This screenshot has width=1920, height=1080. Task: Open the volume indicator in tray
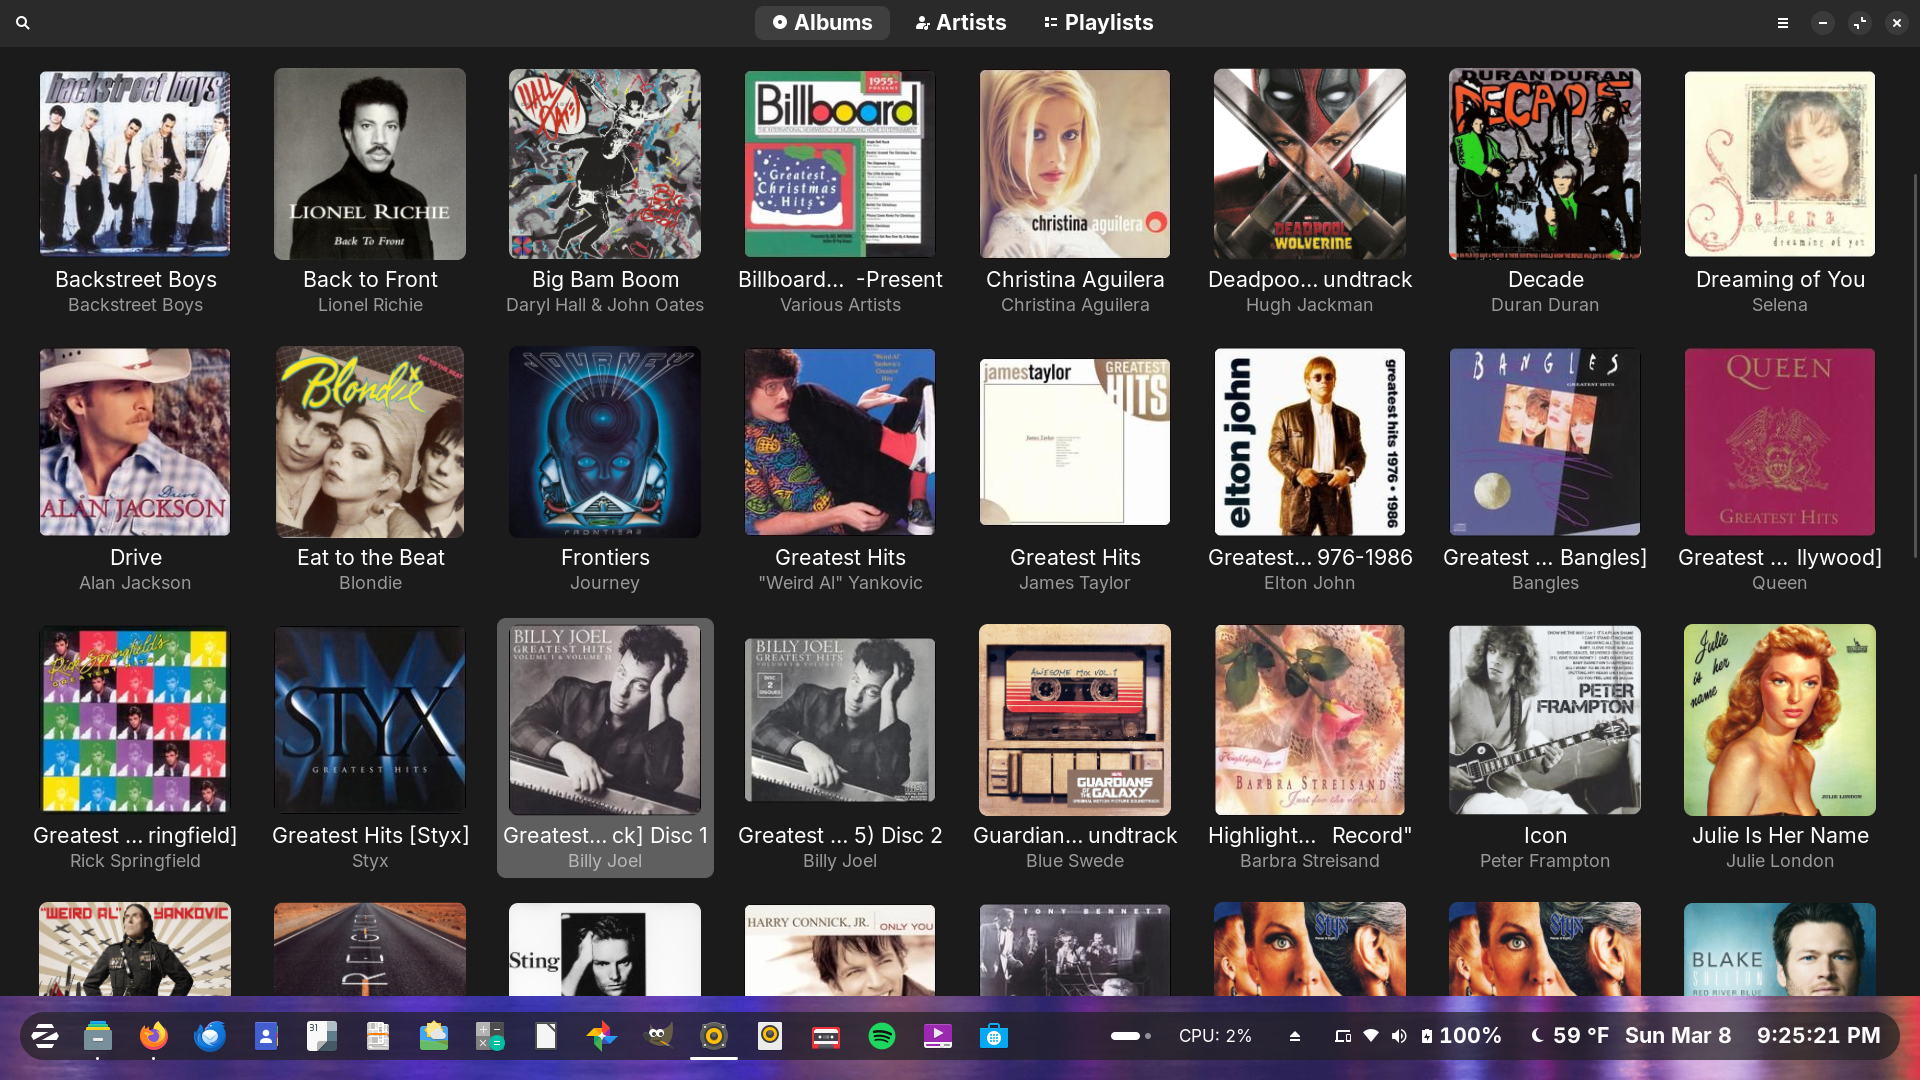(1399, 1036)
